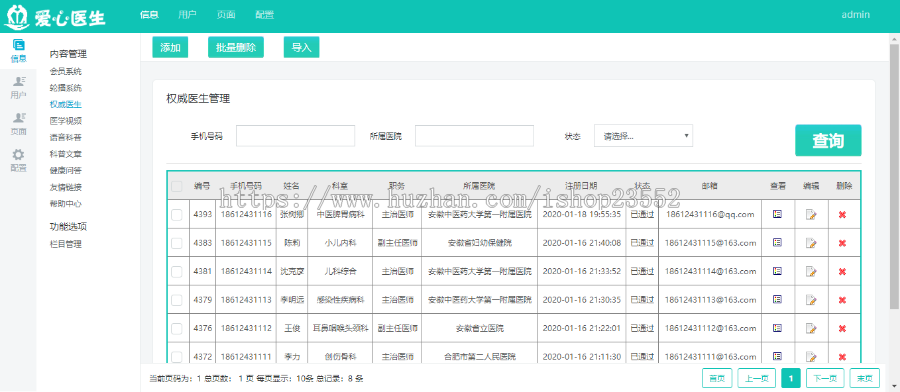Viewport: 900px width, 392px height.
Task: Open 健康问答 in sidebar
Action: click(x=65, y=170)
